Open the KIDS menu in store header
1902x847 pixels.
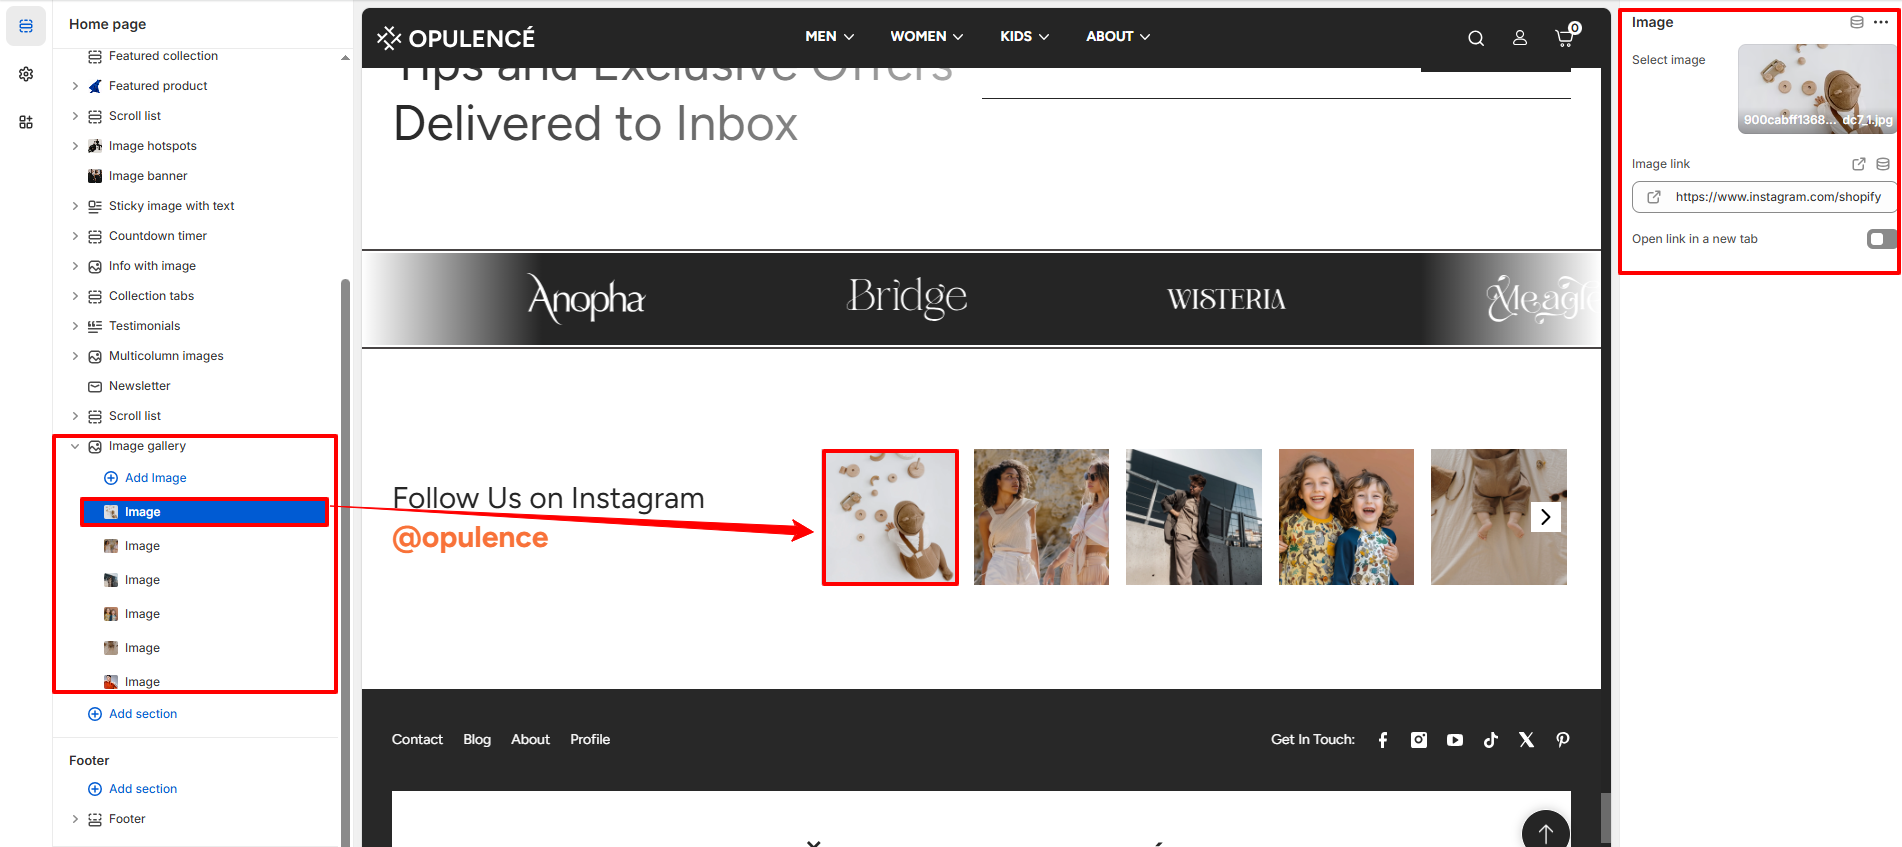pos(1025,36)
